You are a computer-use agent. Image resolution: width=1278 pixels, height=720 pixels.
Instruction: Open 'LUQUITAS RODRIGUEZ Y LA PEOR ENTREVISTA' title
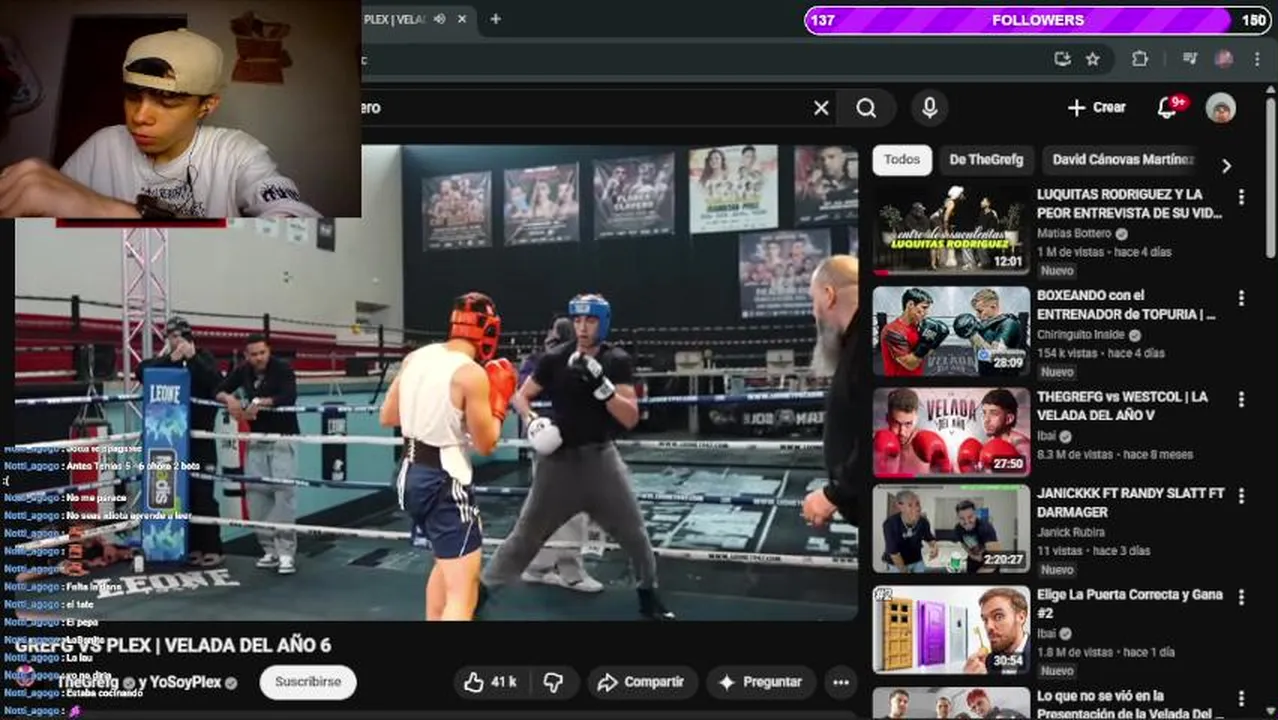(x=1130, y=203)
